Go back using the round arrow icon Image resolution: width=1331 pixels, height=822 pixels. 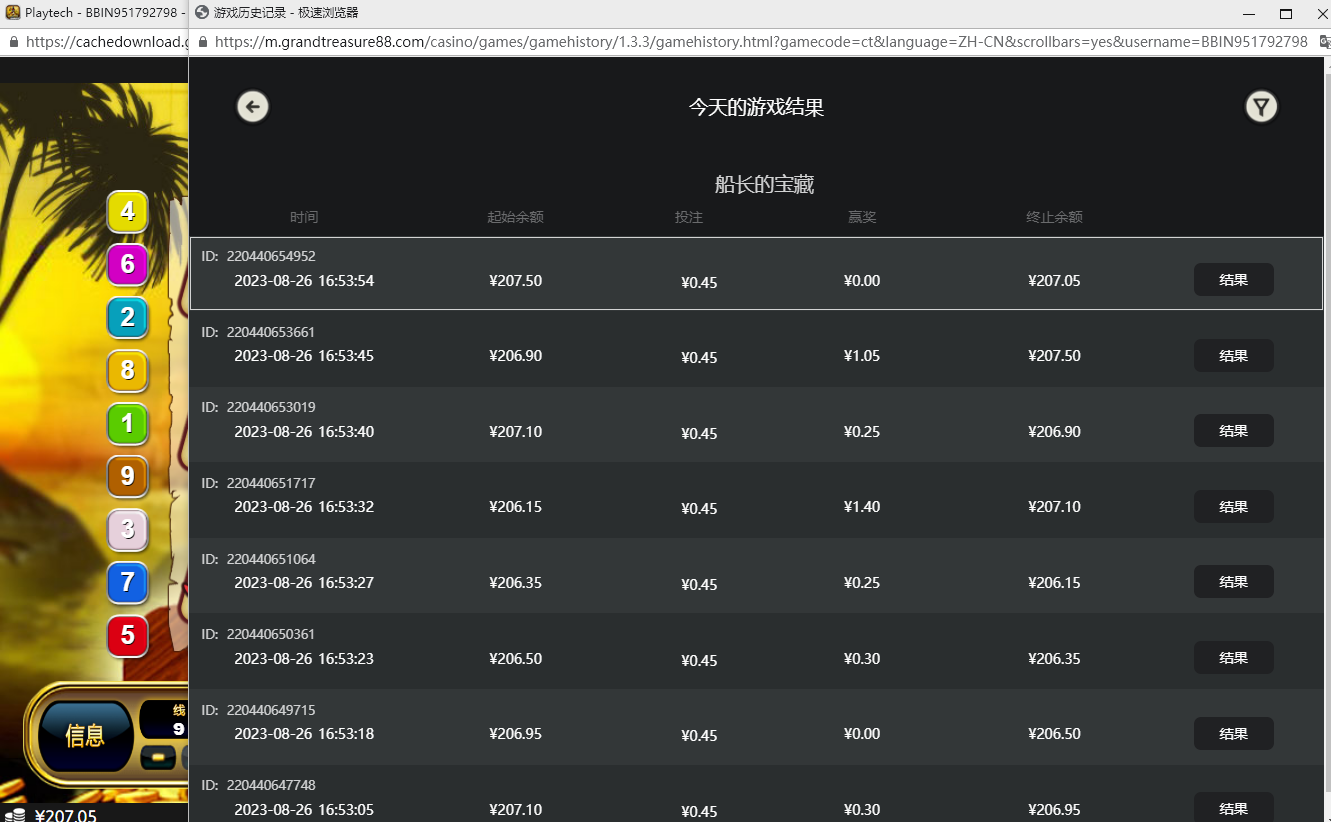coord(252,106)
